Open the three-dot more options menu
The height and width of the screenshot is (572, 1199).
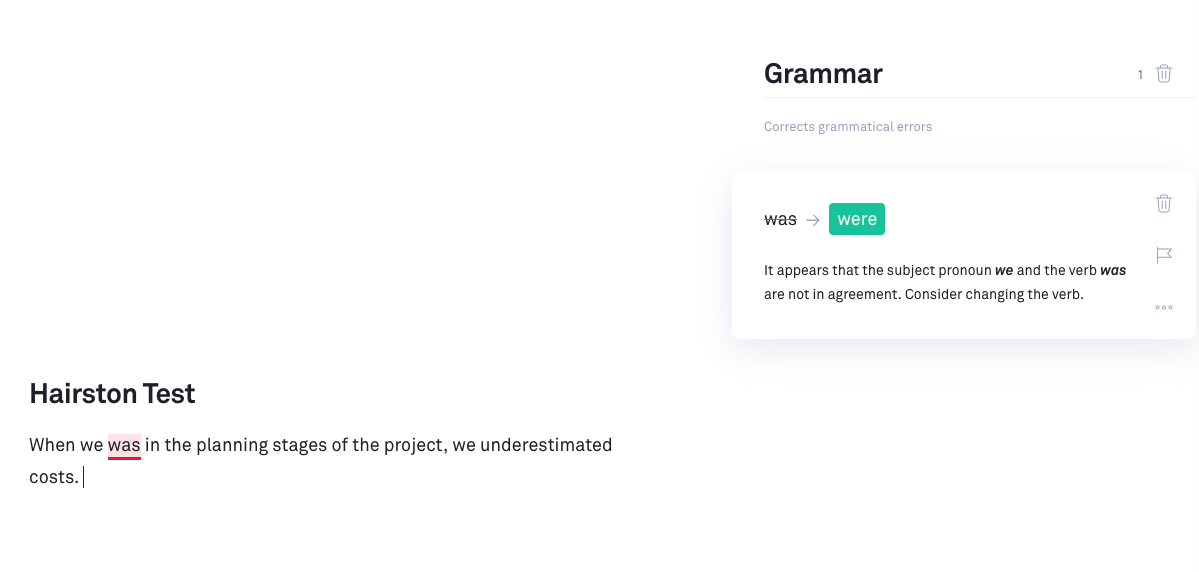[1163, 308]
